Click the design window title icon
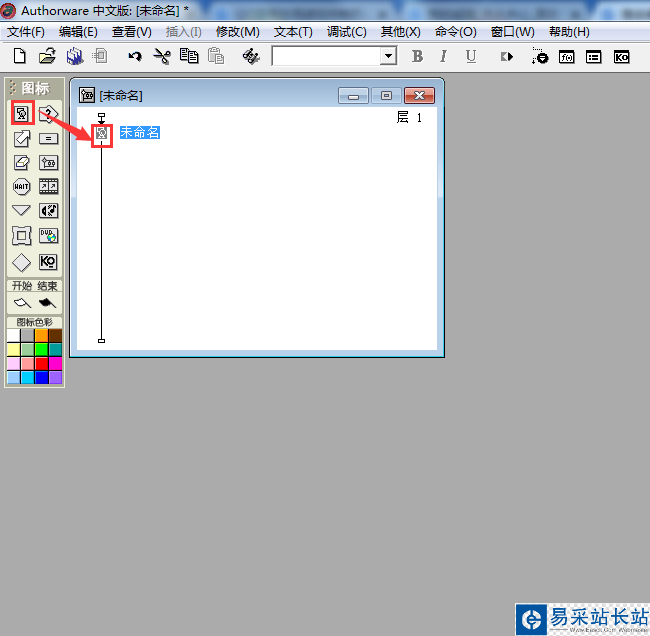 (87, 95)
